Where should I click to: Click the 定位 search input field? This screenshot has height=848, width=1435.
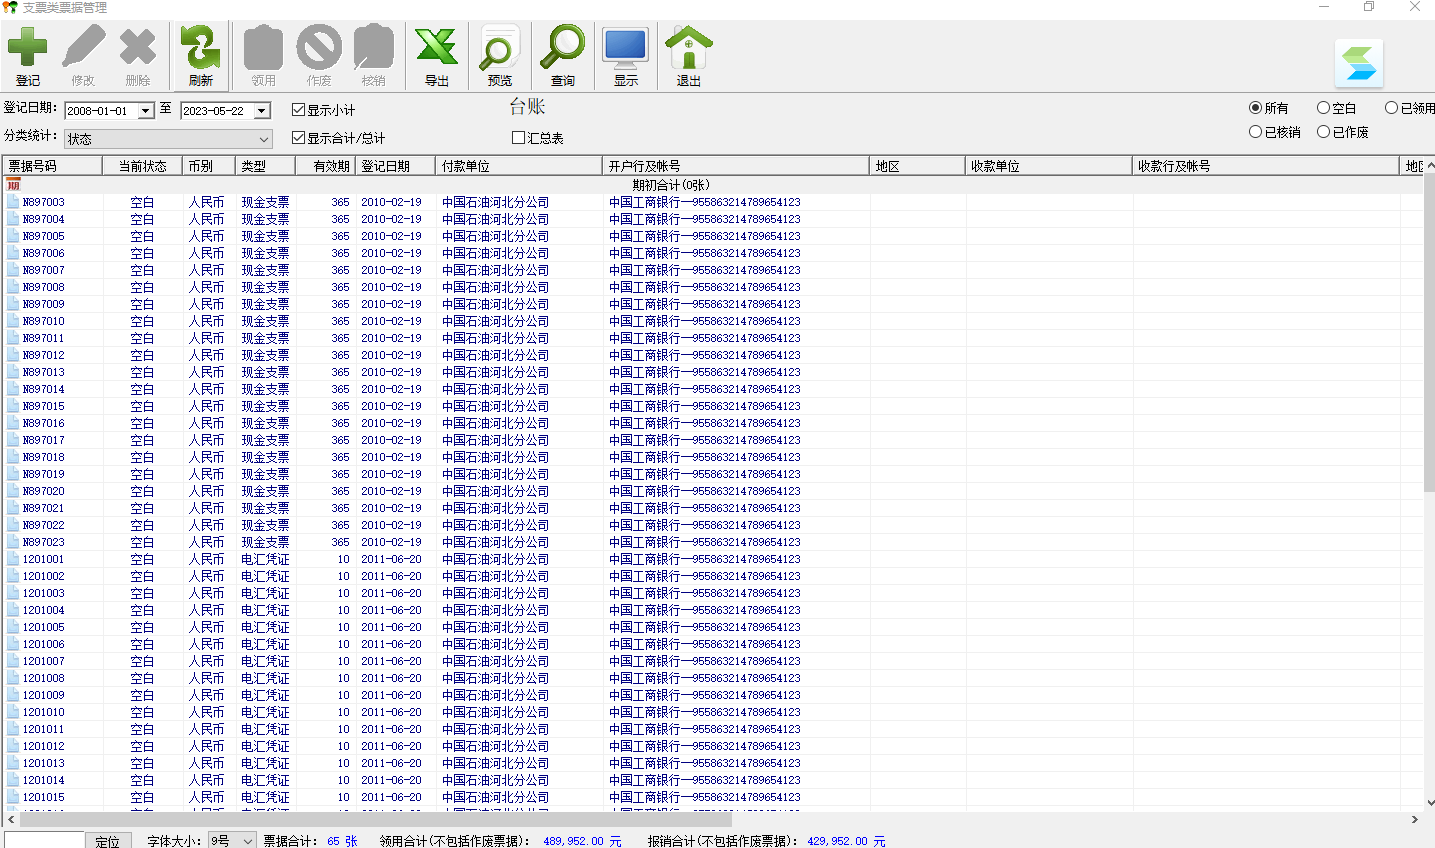44,841
